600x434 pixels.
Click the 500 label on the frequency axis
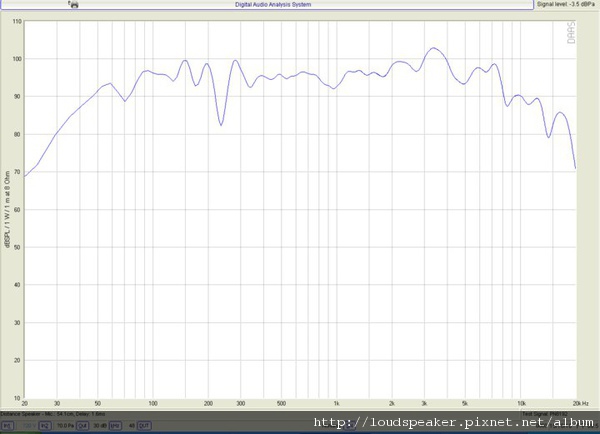(x=281, y=403)
